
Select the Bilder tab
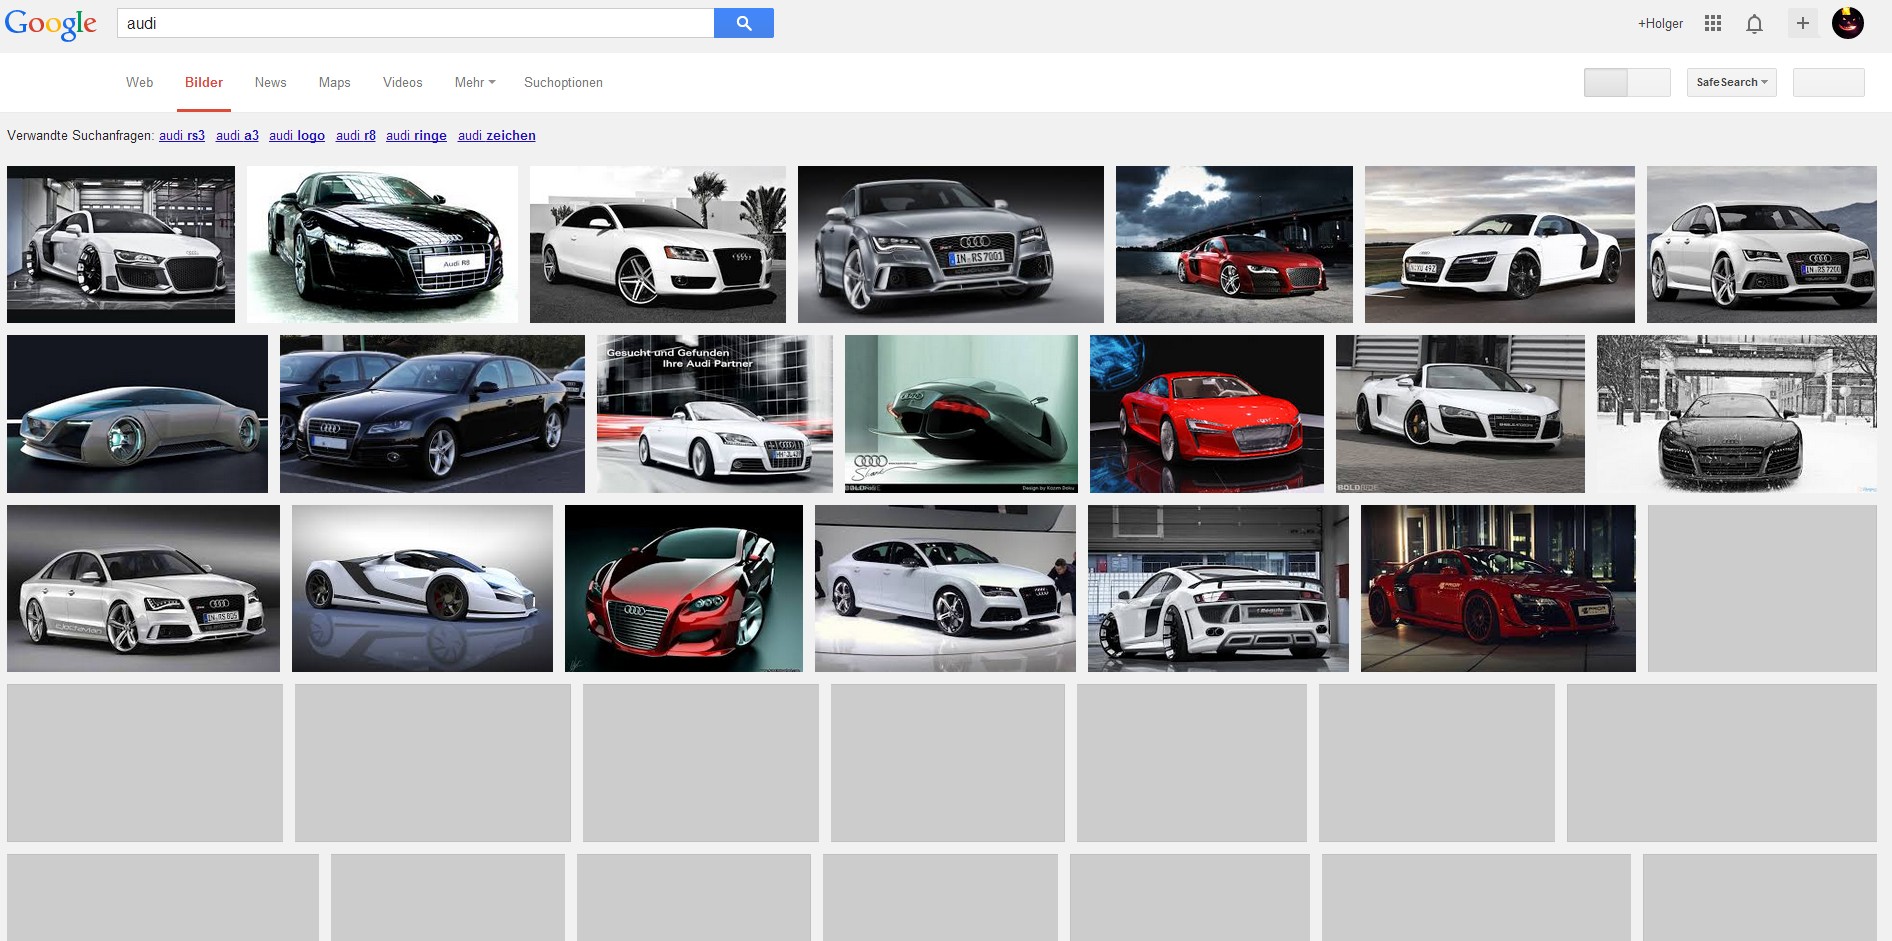pos(204,82)
